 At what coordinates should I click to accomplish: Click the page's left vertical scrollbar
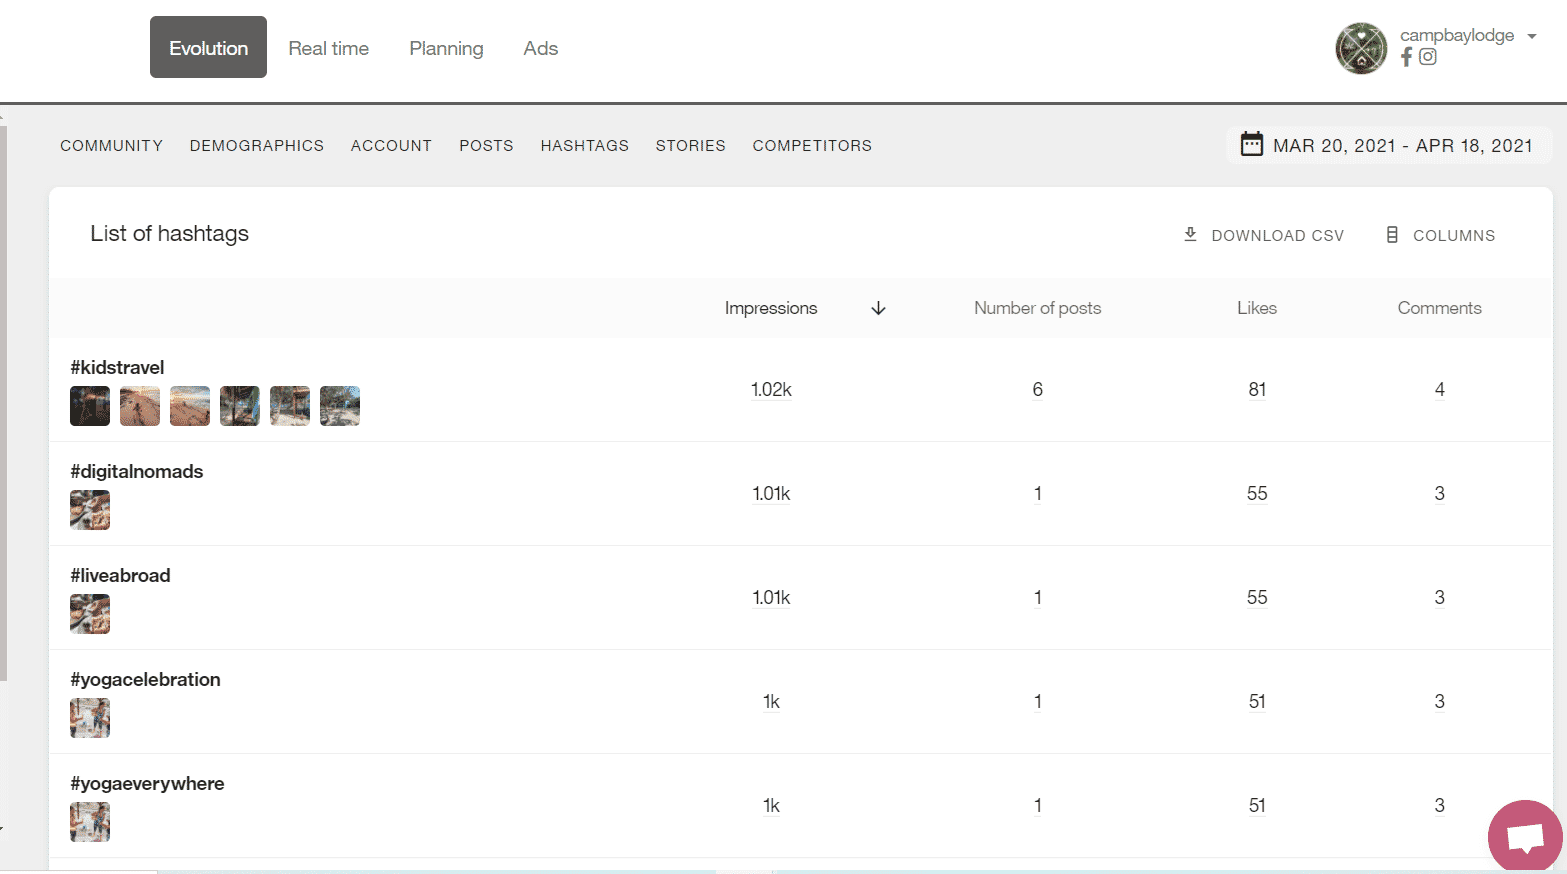click(x=3, y=403)
